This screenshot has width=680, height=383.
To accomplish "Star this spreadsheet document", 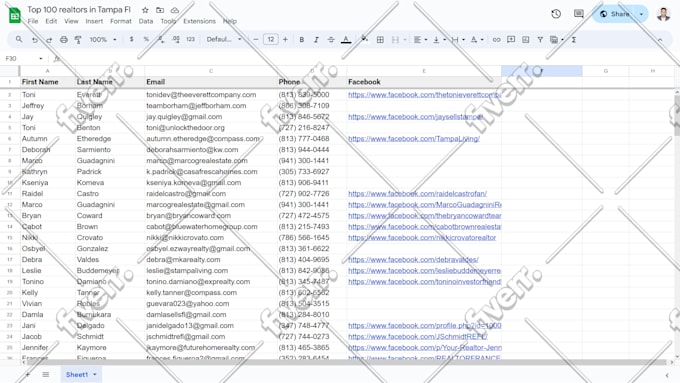I will coord(145,10).
